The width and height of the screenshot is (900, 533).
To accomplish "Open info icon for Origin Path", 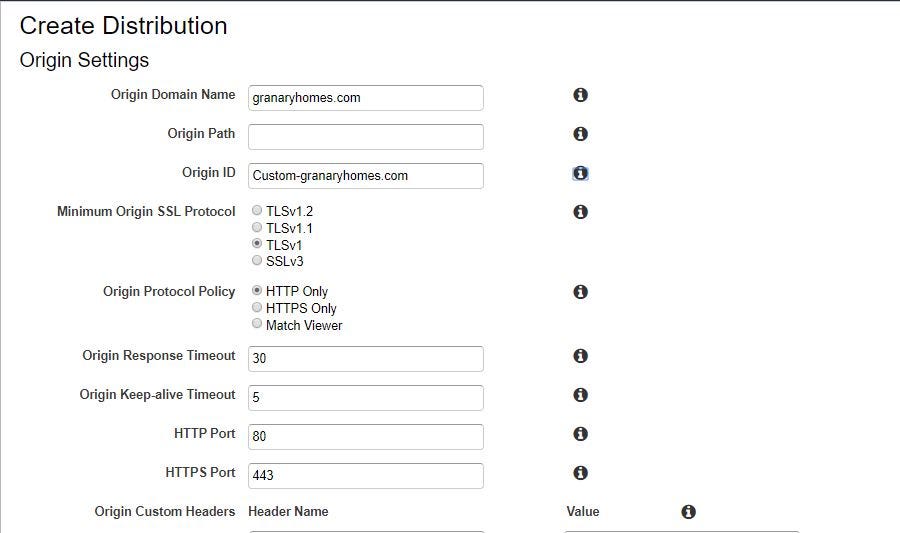I will tap(580, 134).
